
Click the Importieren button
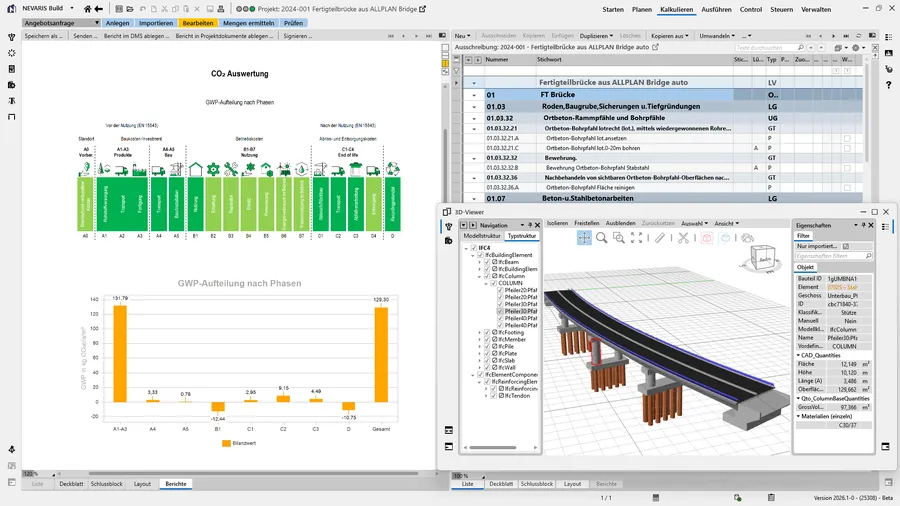click(156, 23)
